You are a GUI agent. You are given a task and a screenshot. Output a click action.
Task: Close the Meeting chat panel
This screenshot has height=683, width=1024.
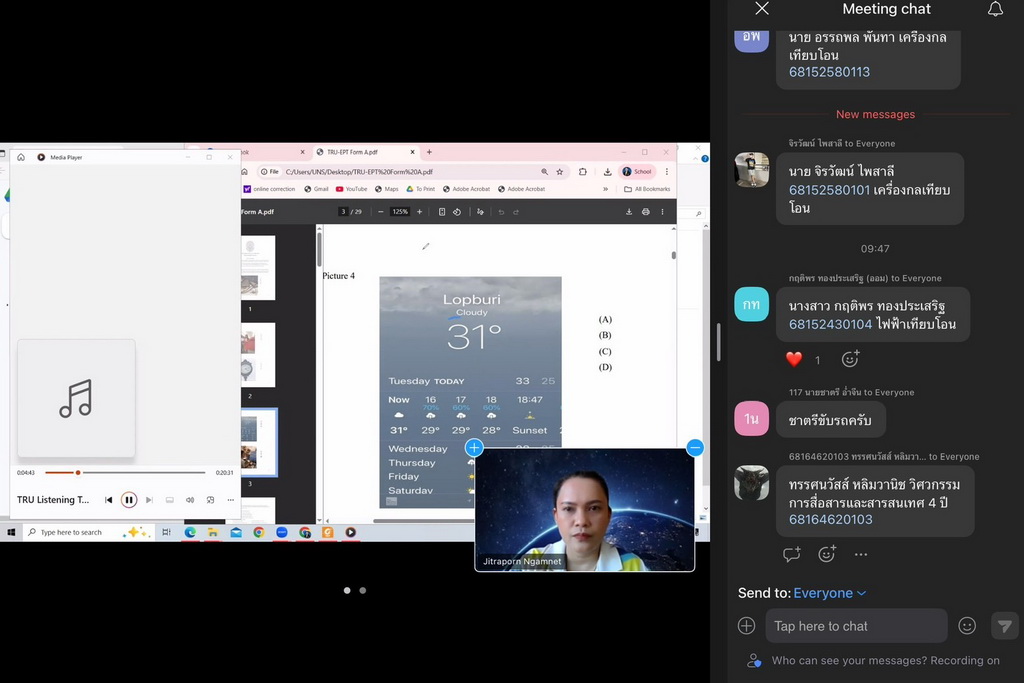[761, 8]
